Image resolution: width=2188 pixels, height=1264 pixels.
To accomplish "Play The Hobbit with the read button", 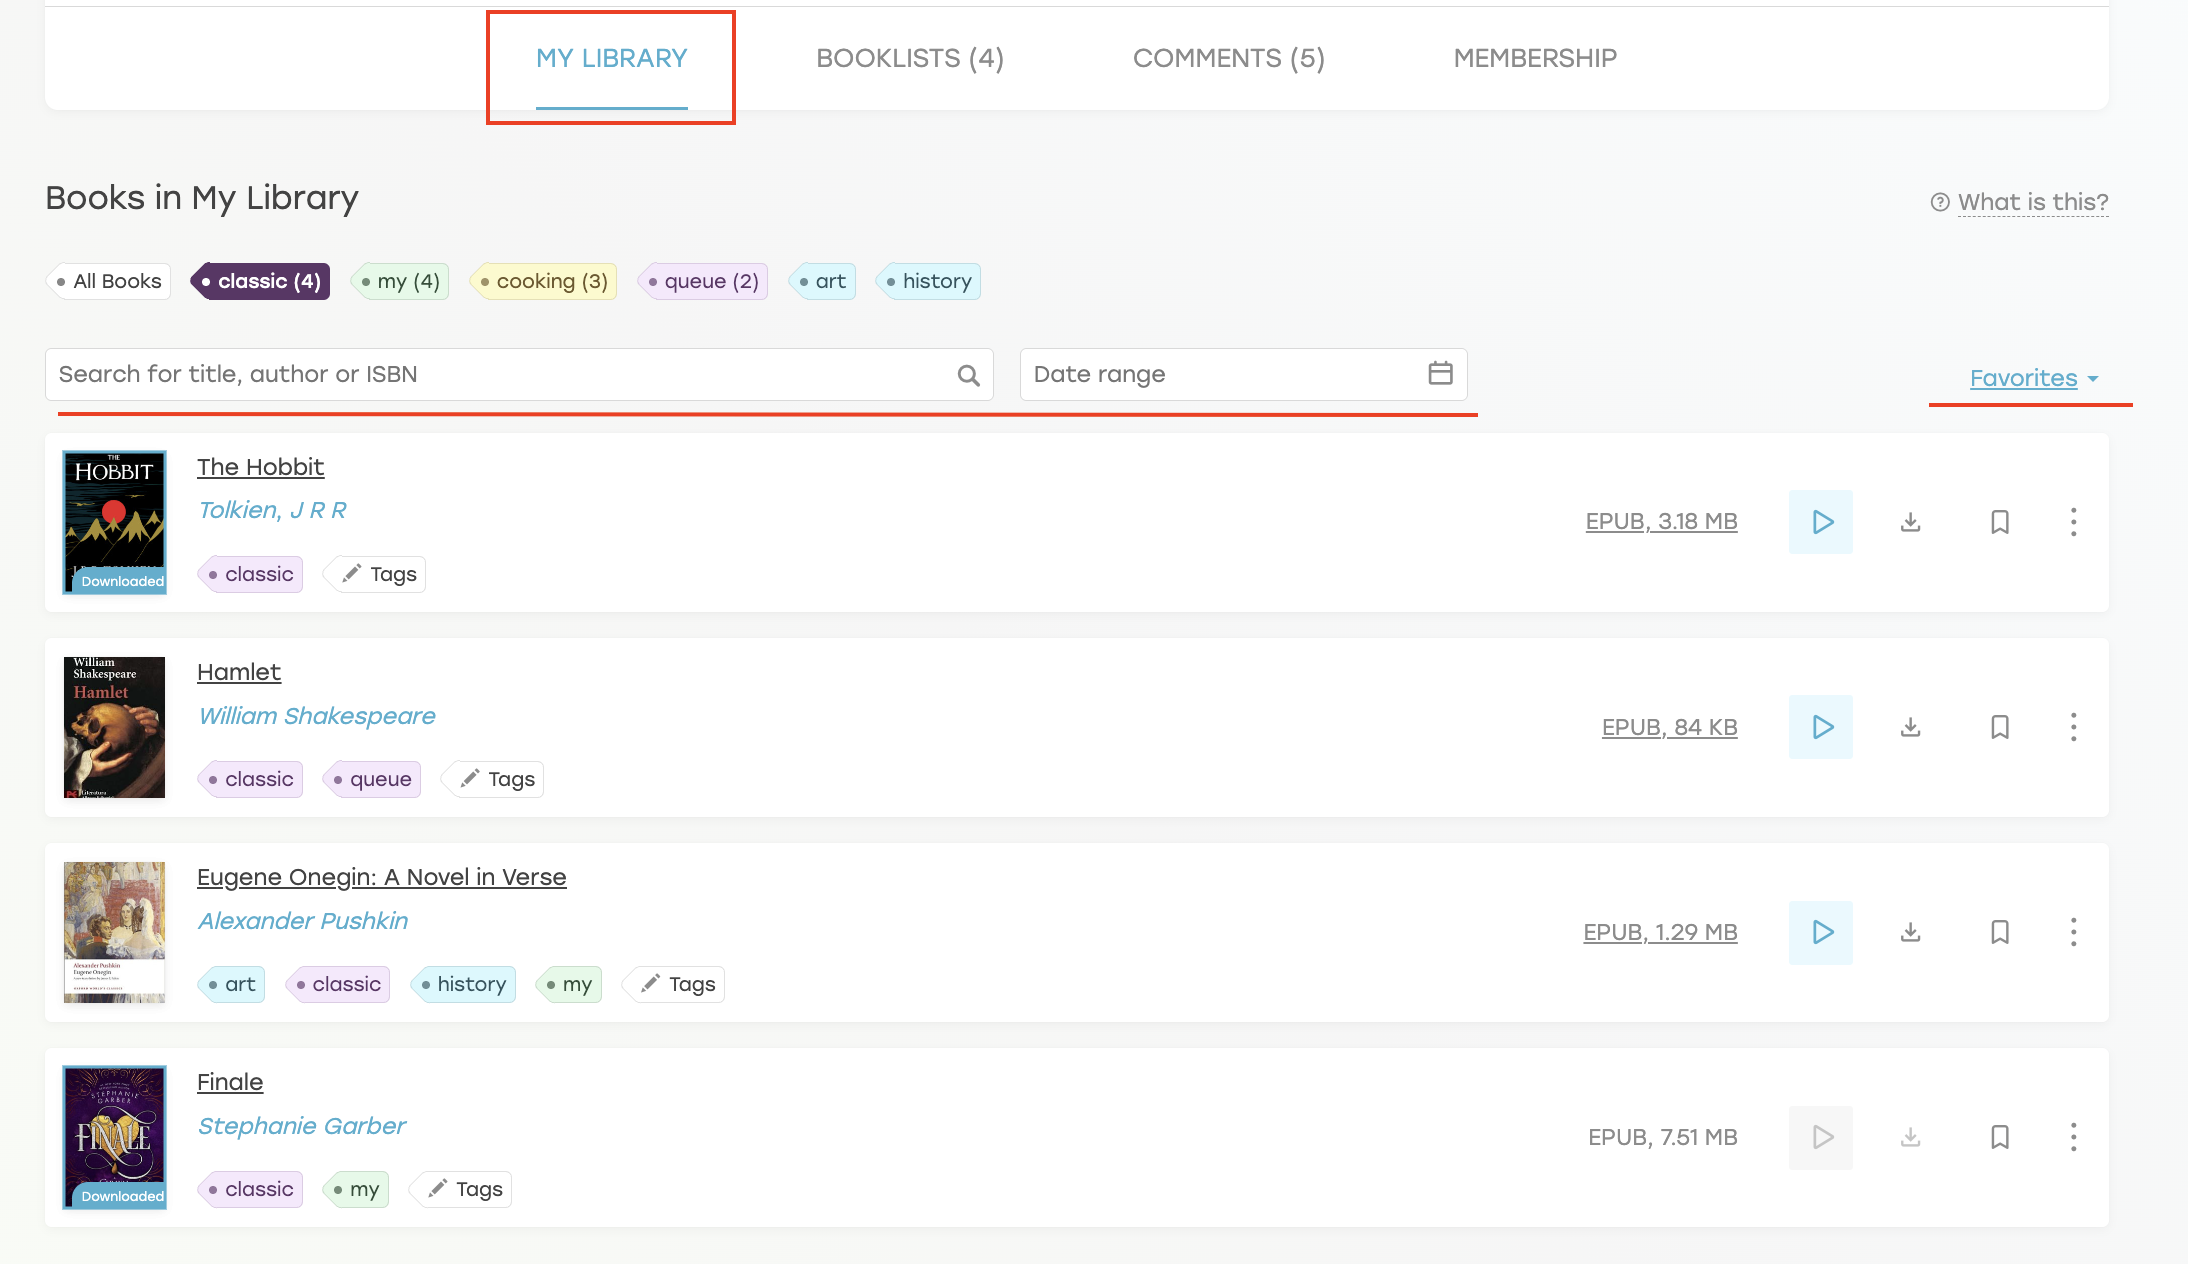I will point(1820,522).
